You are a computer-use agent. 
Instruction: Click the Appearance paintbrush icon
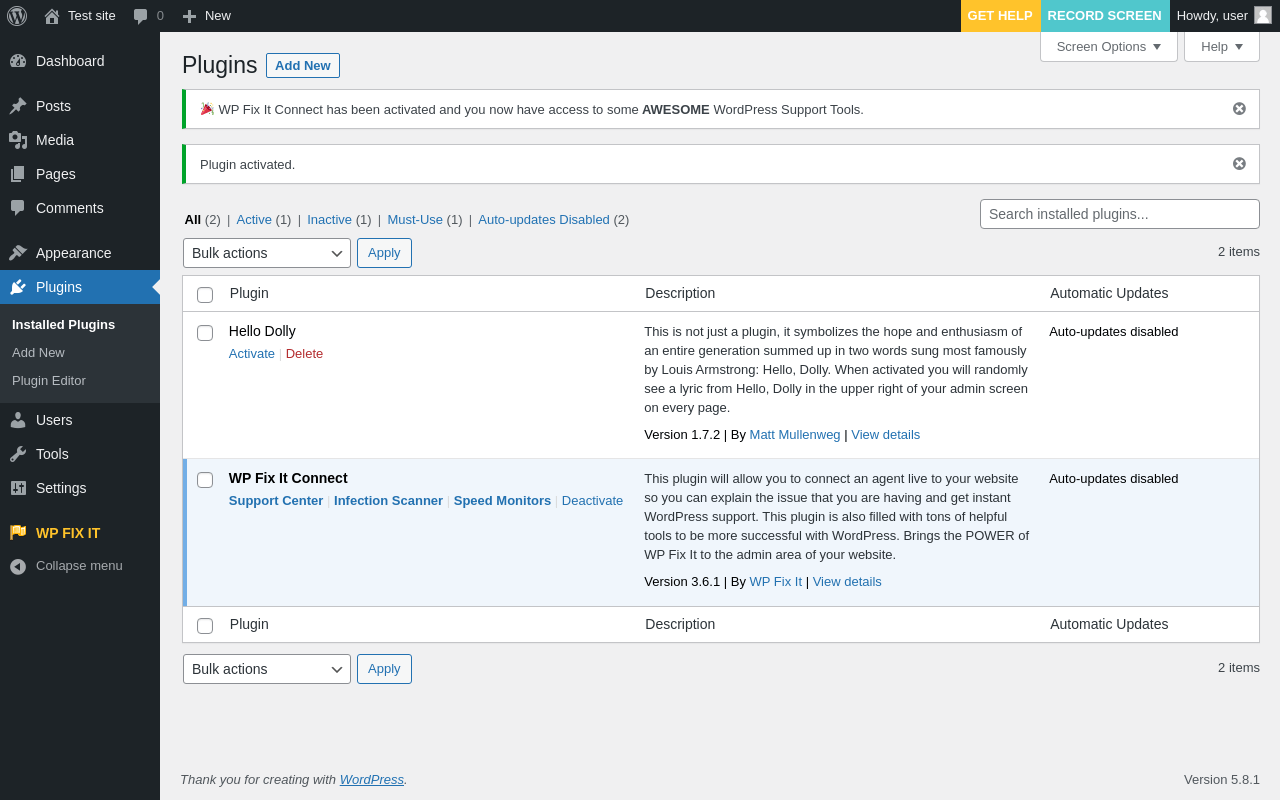pyautogui.click(x=18, y=253)
